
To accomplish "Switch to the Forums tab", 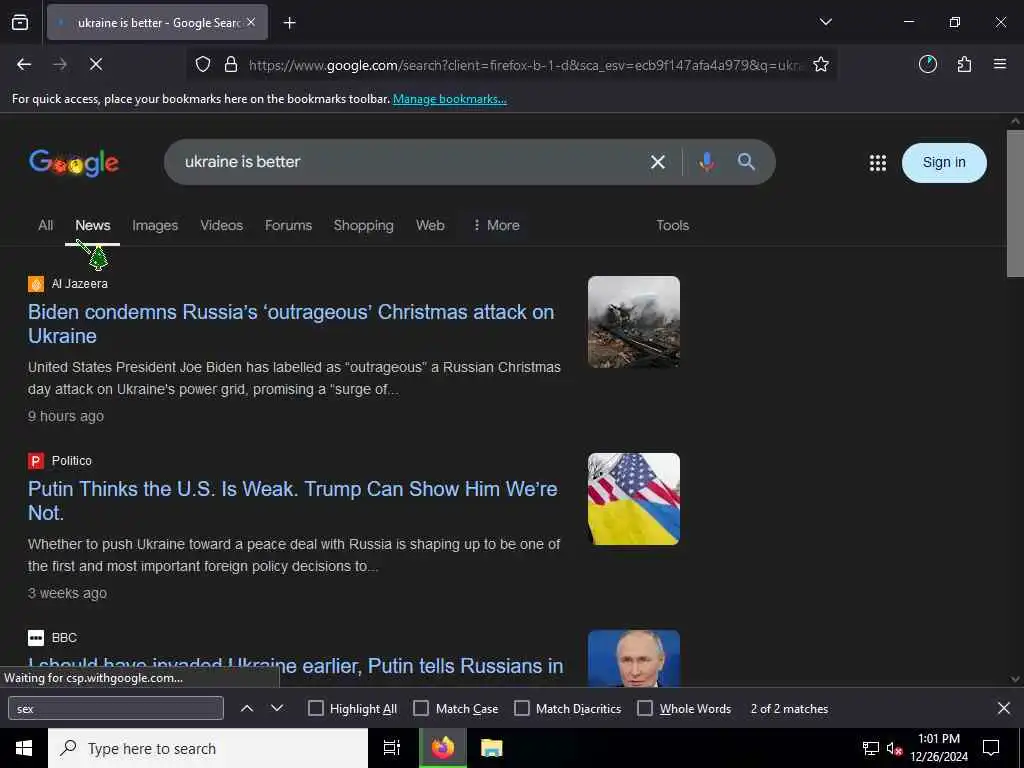I will (x=288, y=225).
